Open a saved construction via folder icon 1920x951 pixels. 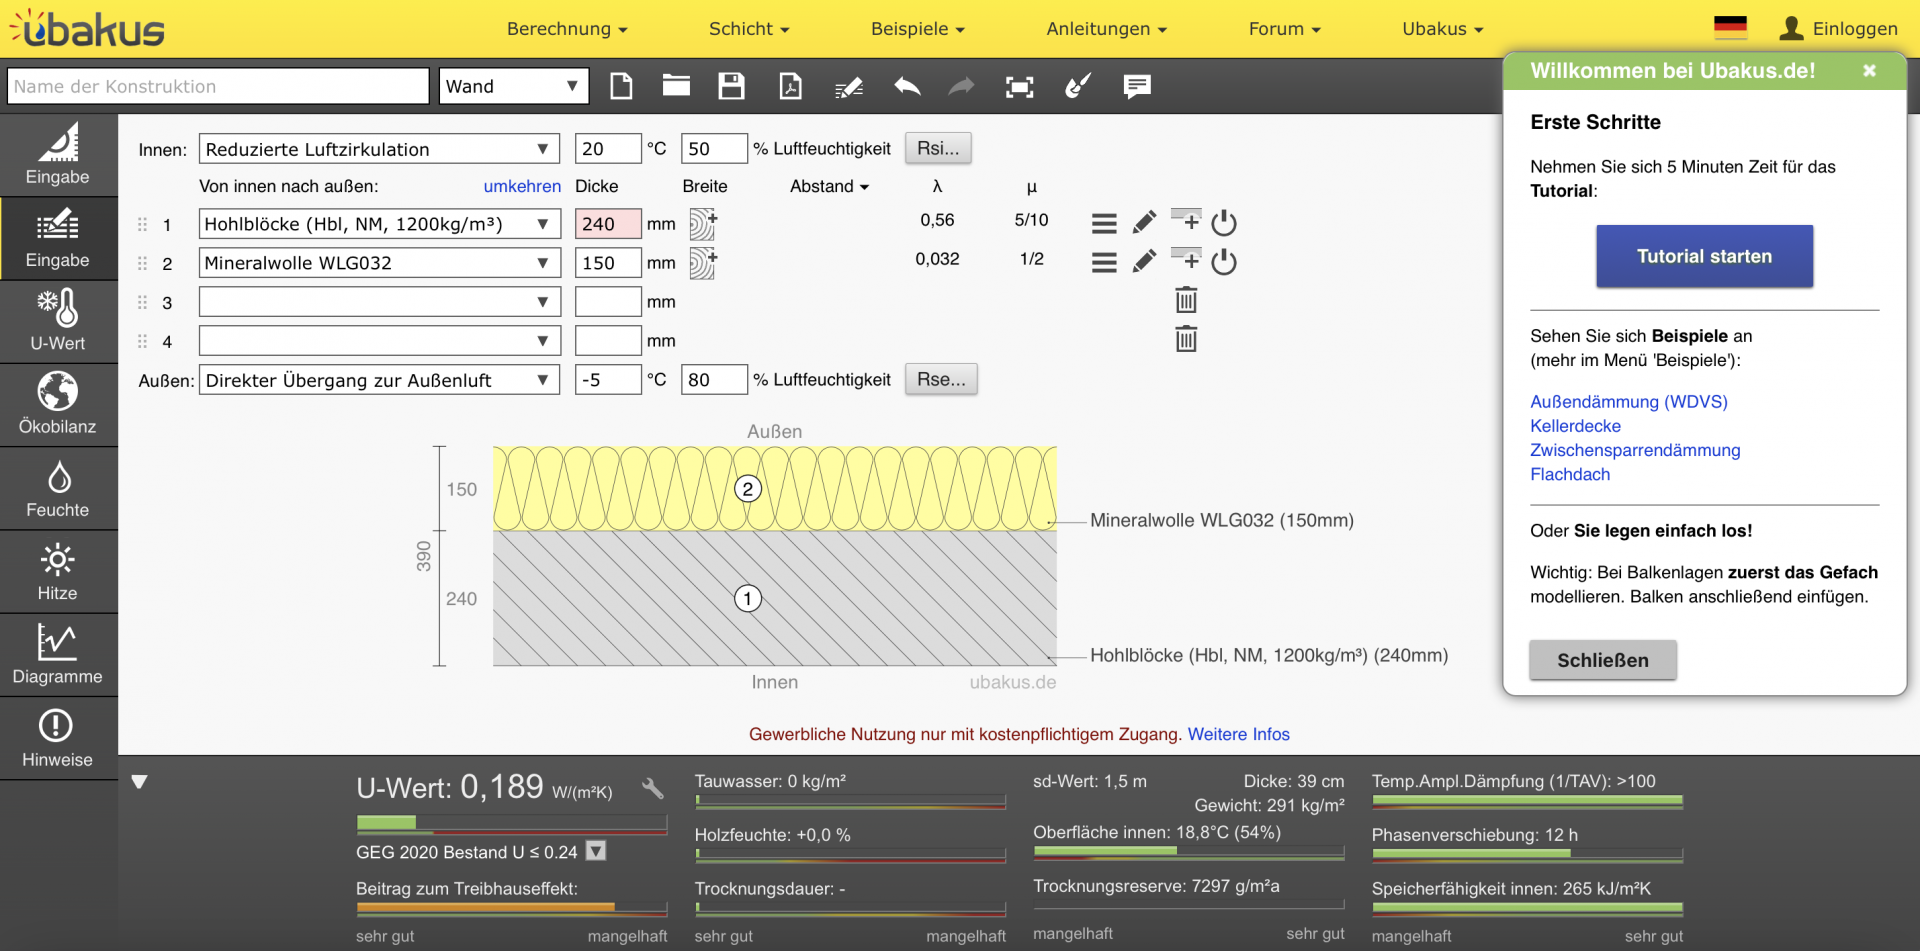pos(676,86)
